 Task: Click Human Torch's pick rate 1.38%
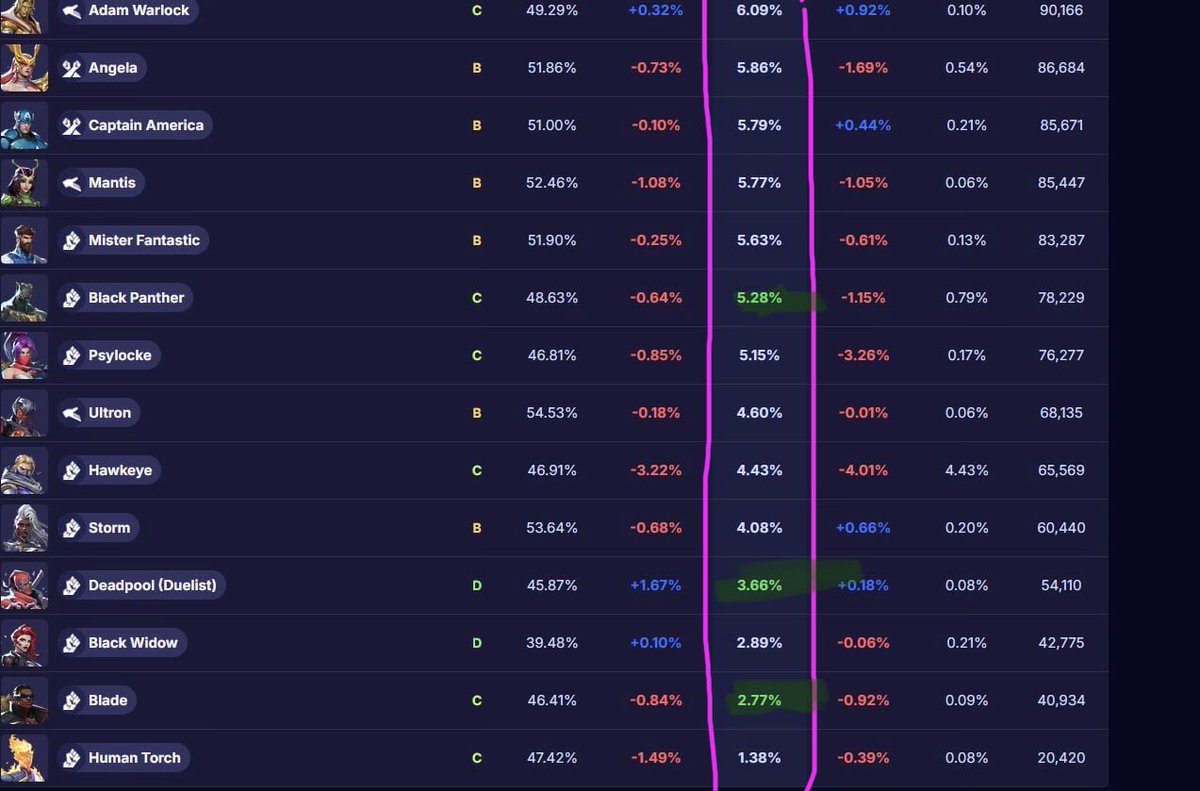[x=759, y=758]
